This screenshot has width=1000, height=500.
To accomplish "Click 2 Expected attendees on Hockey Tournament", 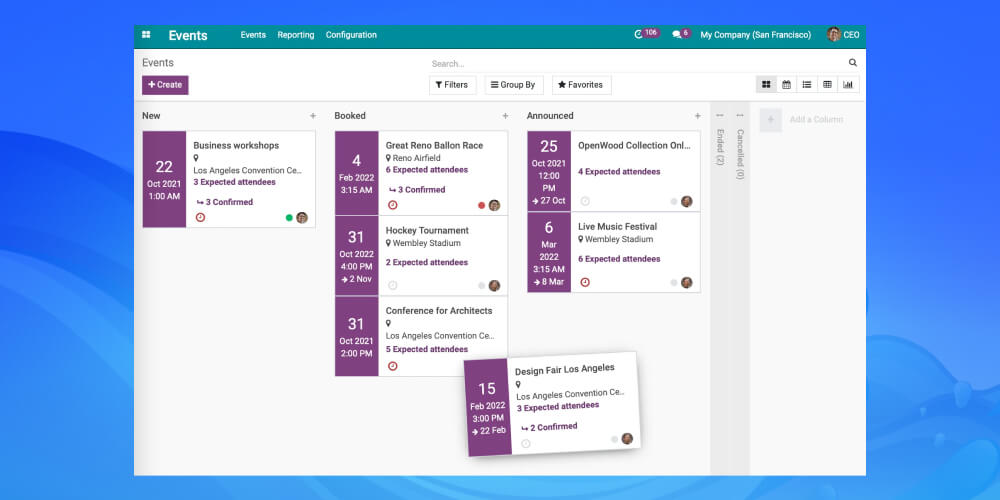I will click(427, 263).
